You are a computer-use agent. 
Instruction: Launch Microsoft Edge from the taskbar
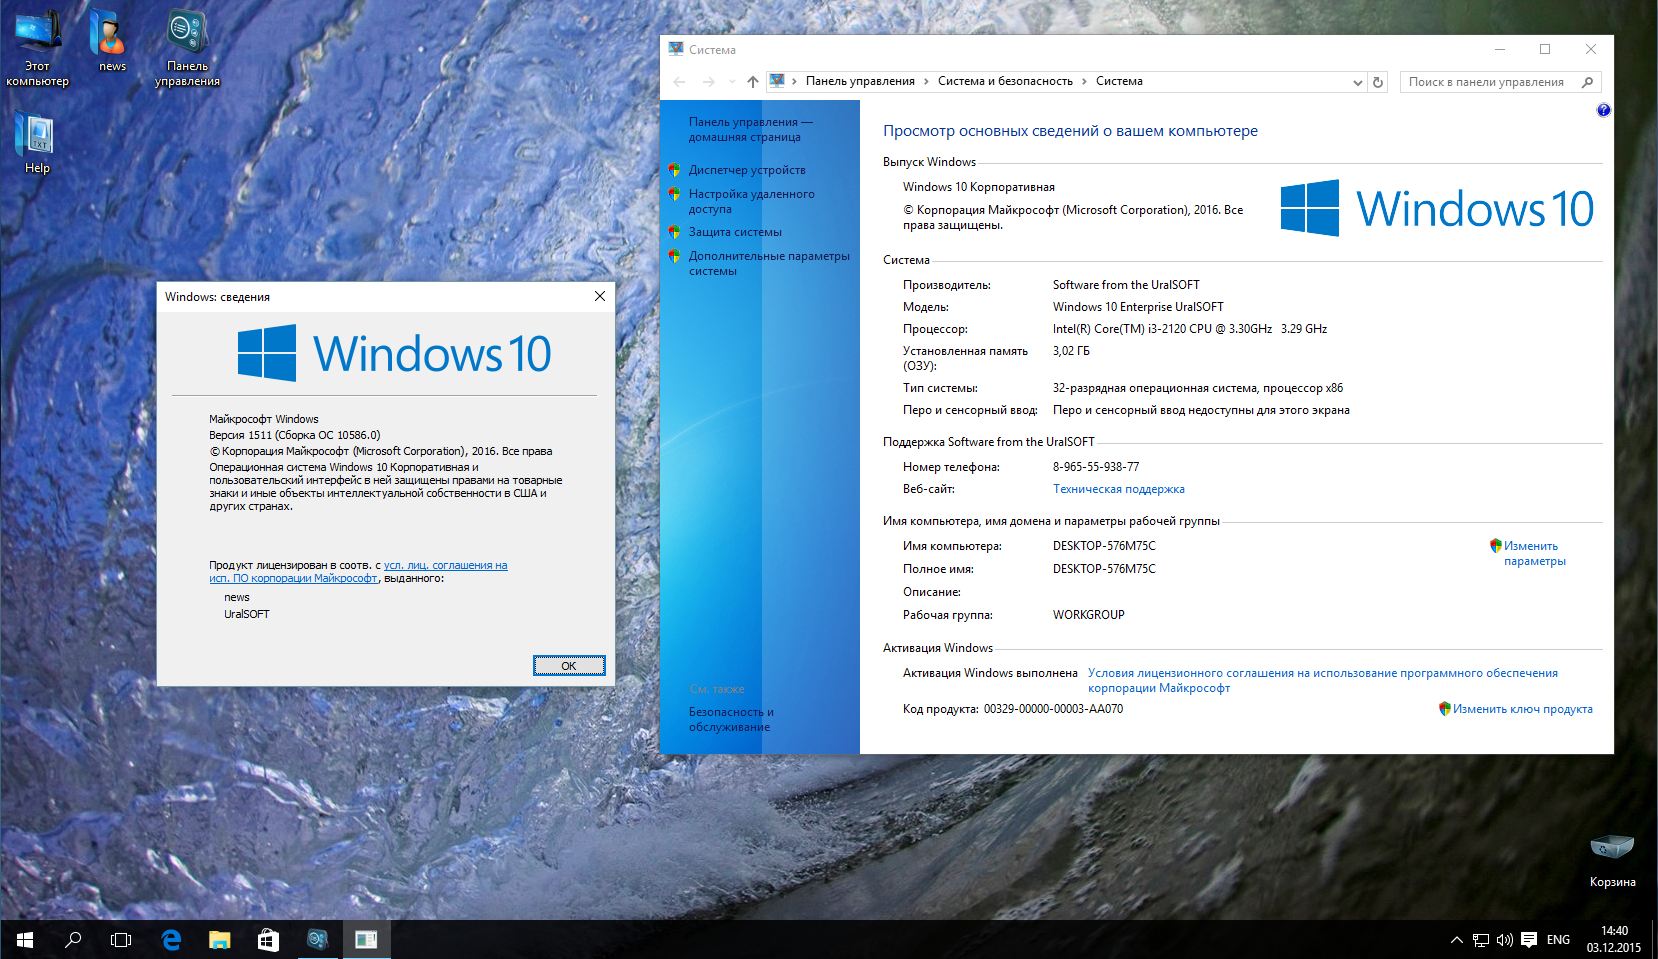[x=171, y=940]
